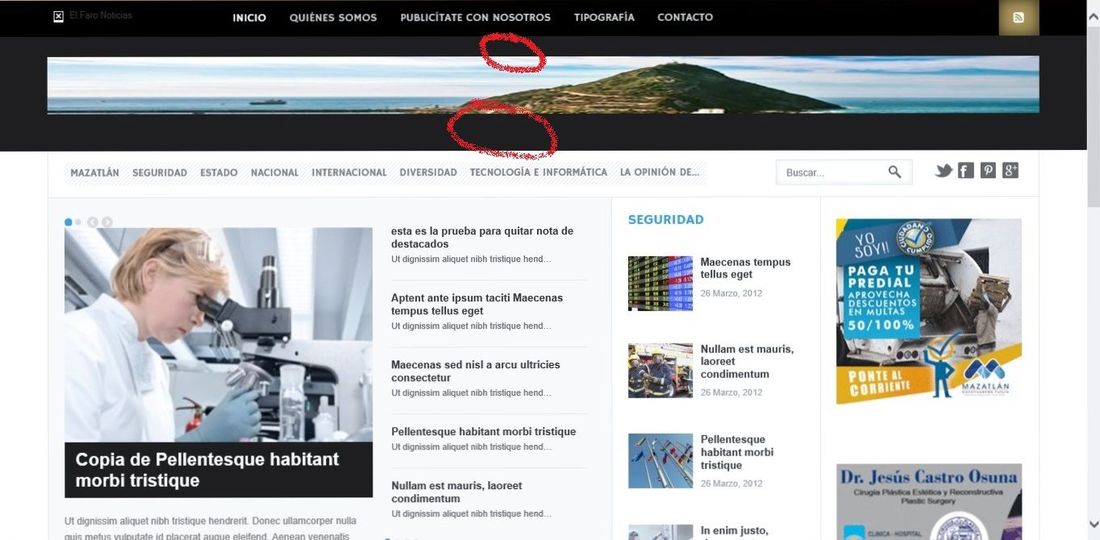Select the Seguridad category in navigation
Image resolution: width=1100 pixels, height=540 pixels.
[x=160, y=173]
